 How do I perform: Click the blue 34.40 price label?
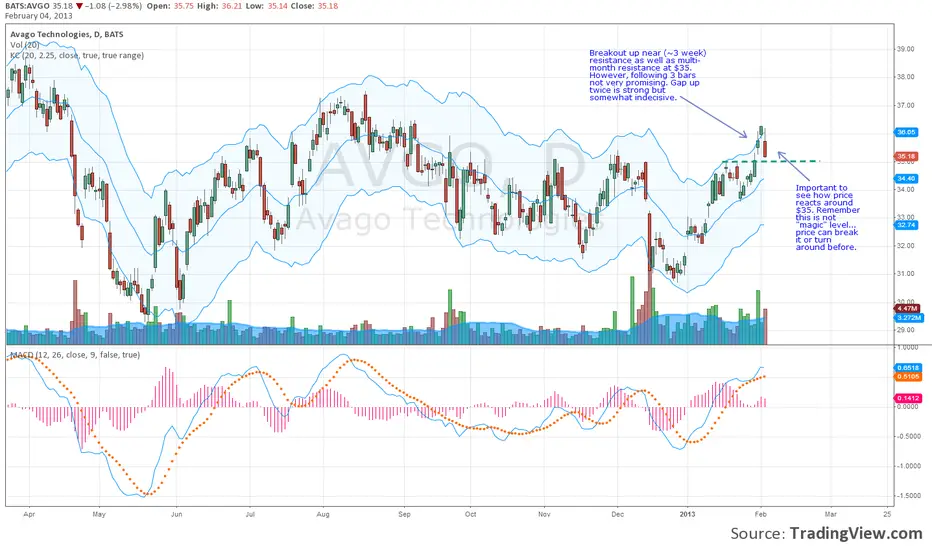(906, 178)
